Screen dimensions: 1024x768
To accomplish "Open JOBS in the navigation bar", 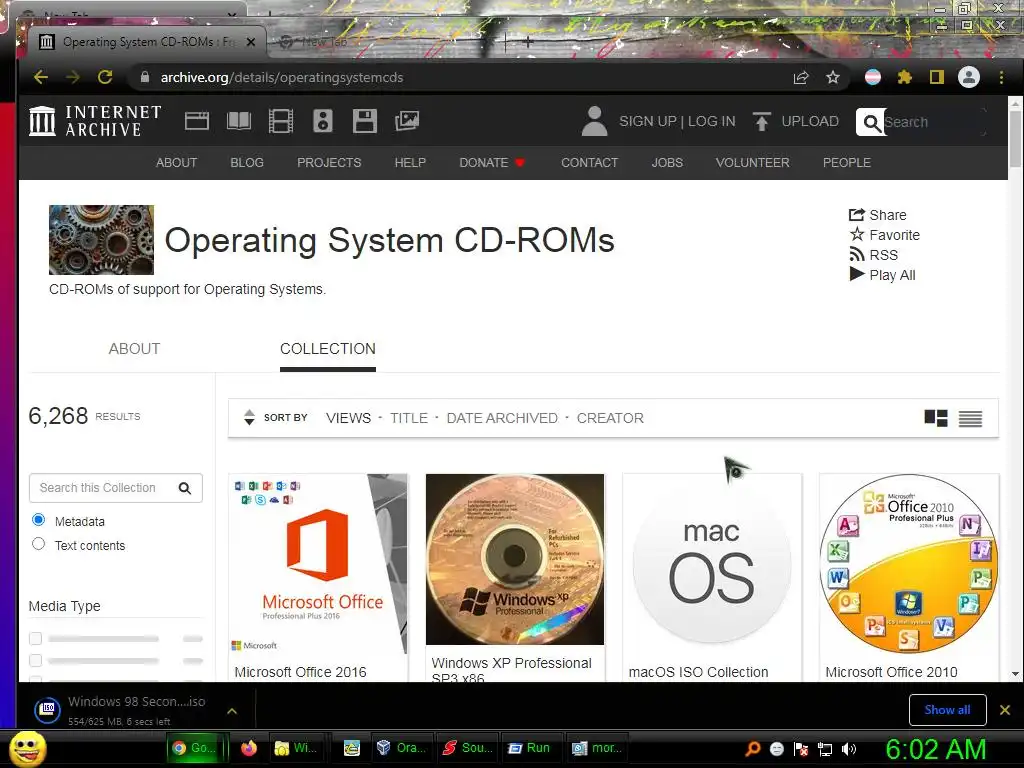I will click(667, 163).
